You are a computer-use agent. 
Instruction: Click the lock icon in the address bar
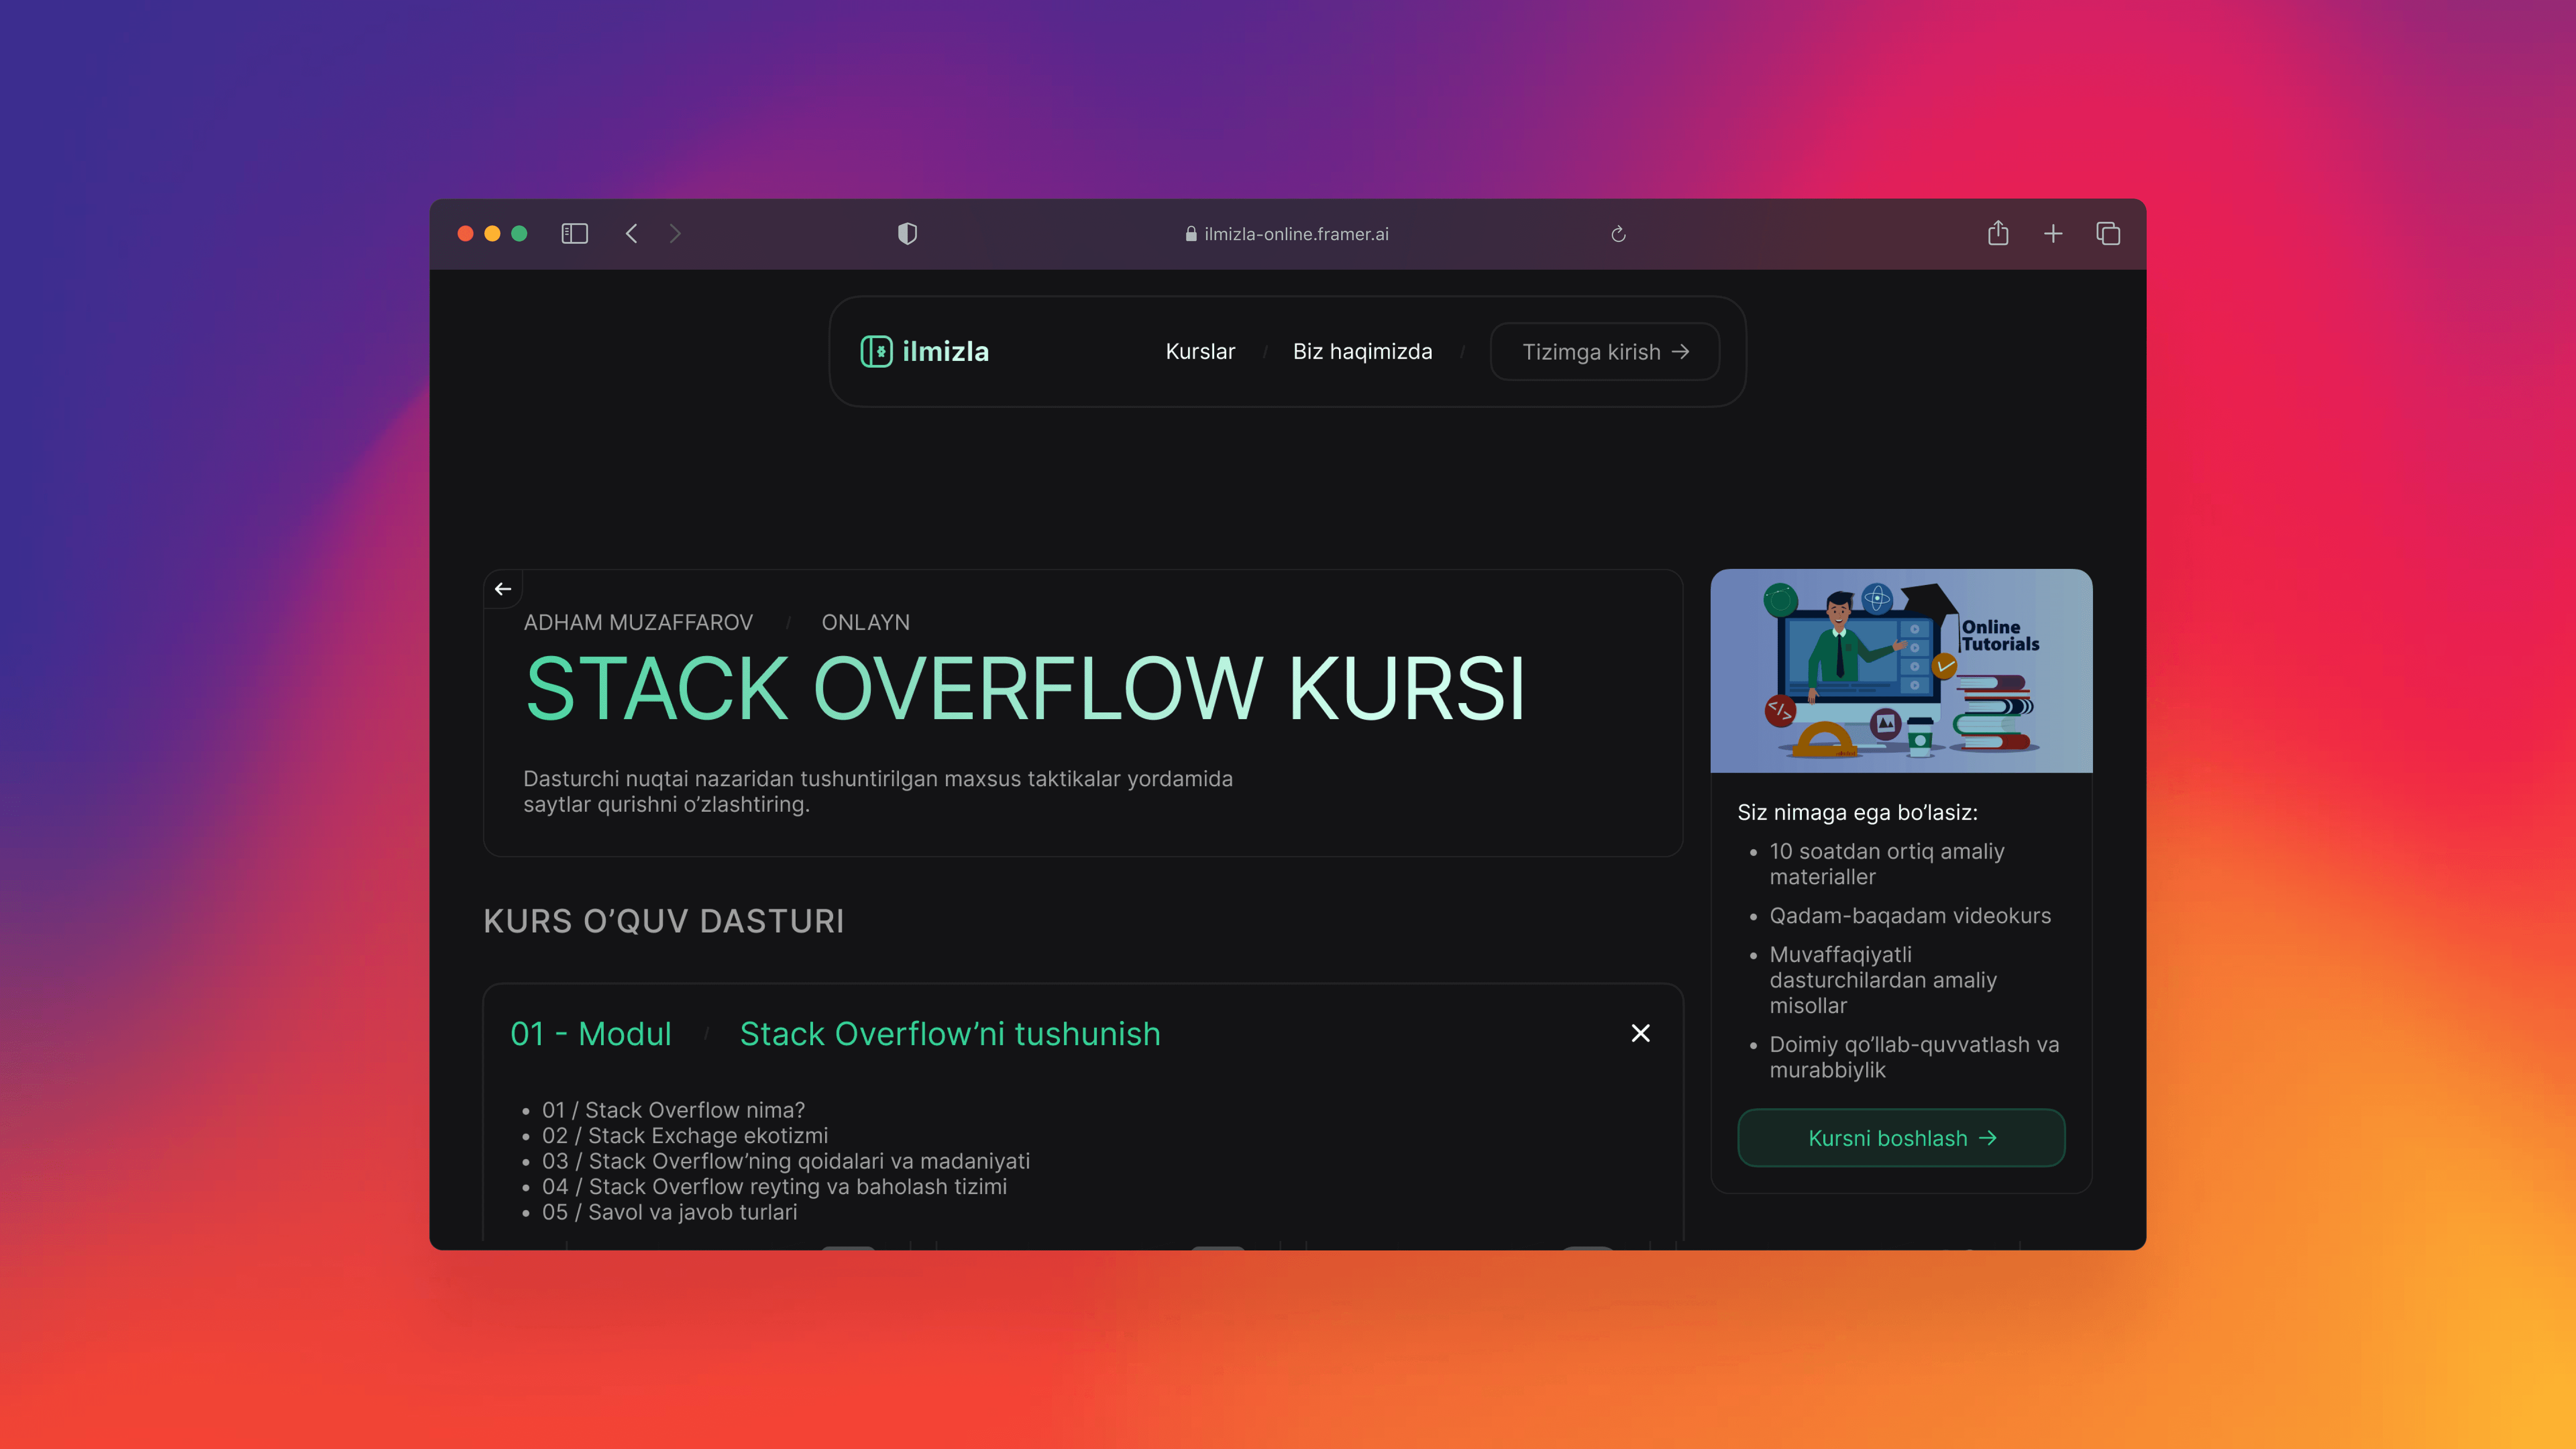click(x=1190, y=234)
